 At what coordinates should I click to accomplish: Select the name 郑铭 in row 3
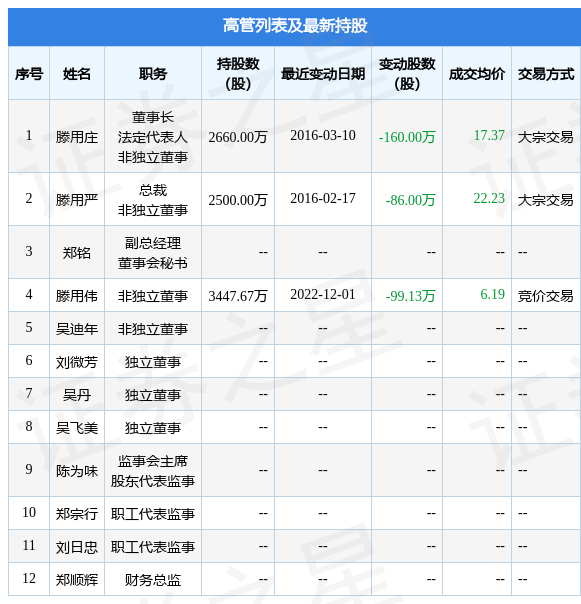77,253
